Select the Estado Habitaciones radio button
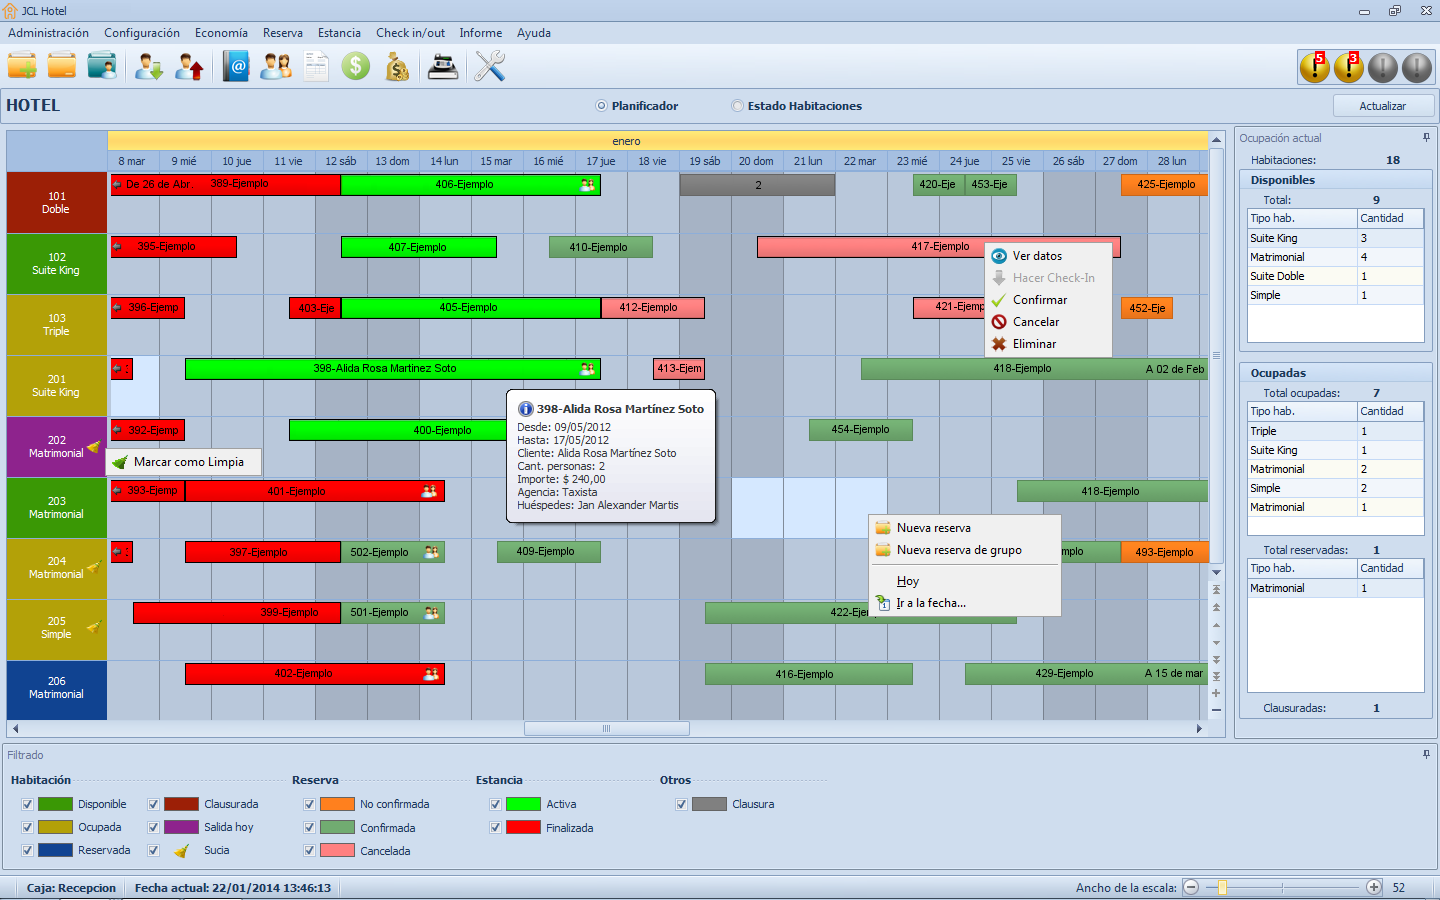The width and height of the screenshot is (1440, 900). coord(738,106)
